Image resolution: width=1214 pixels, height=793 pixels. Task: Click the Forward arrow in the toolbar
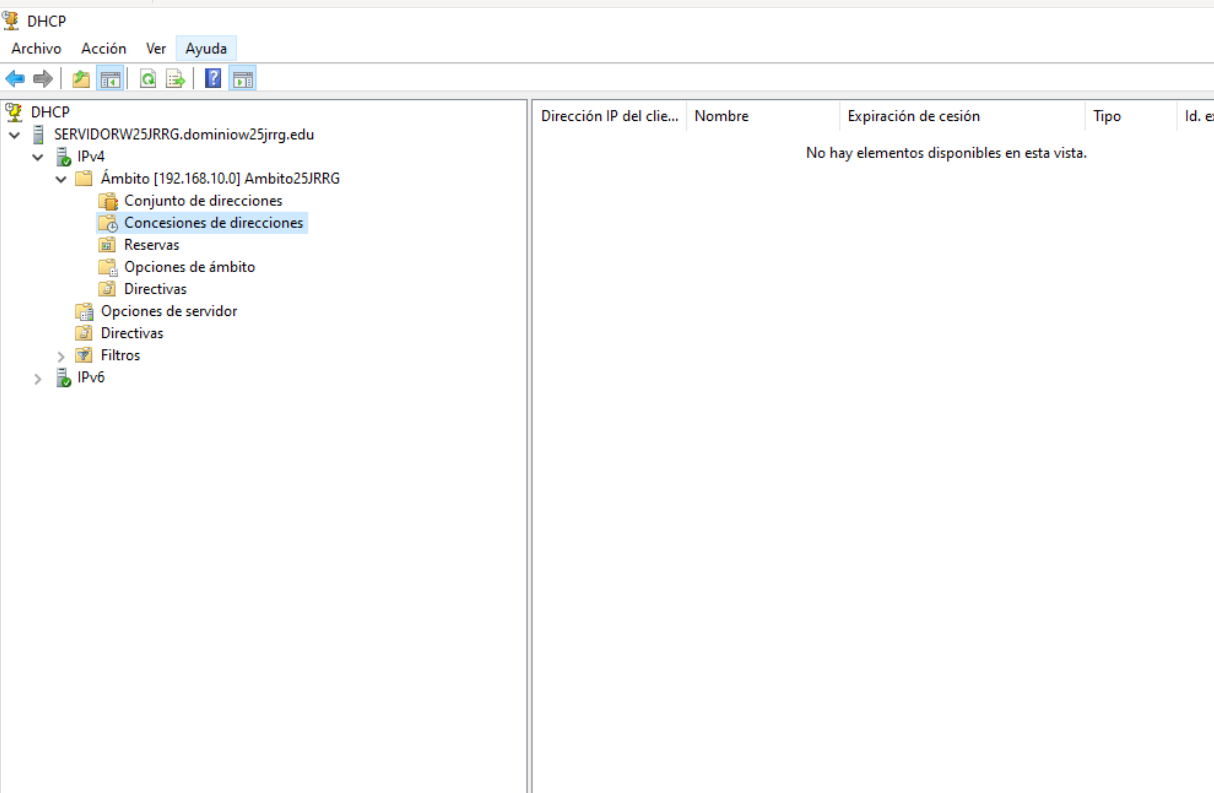coord(43,79)
